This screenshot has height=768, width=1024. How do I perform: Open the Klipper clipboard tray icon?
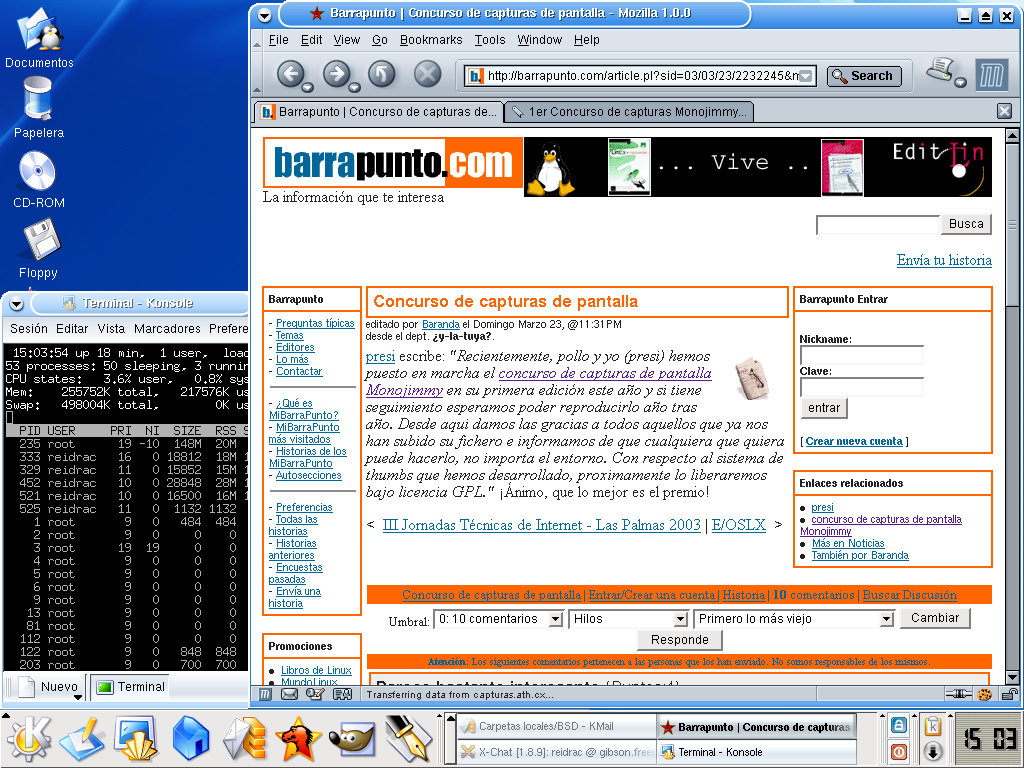tap(933, 726)
